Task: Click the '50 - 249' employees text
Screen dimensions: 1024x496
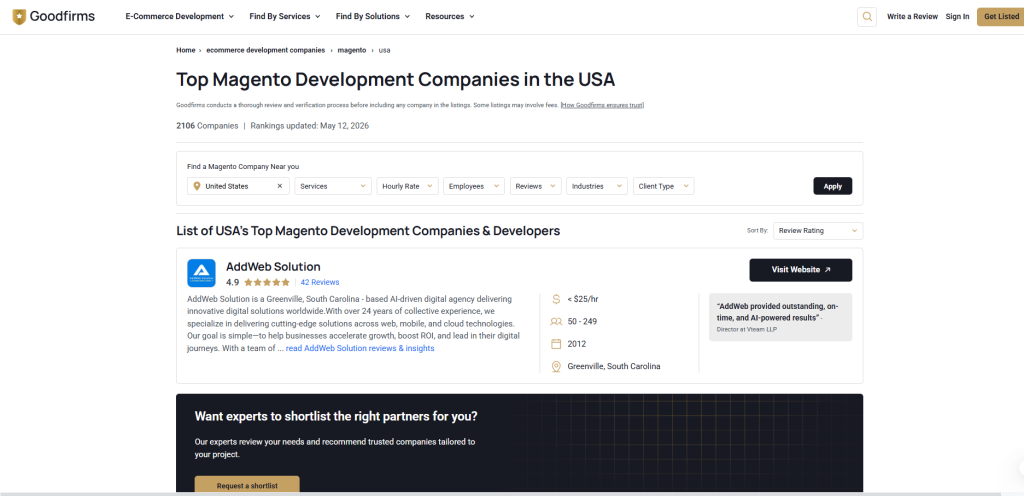Action: [582, 321]
